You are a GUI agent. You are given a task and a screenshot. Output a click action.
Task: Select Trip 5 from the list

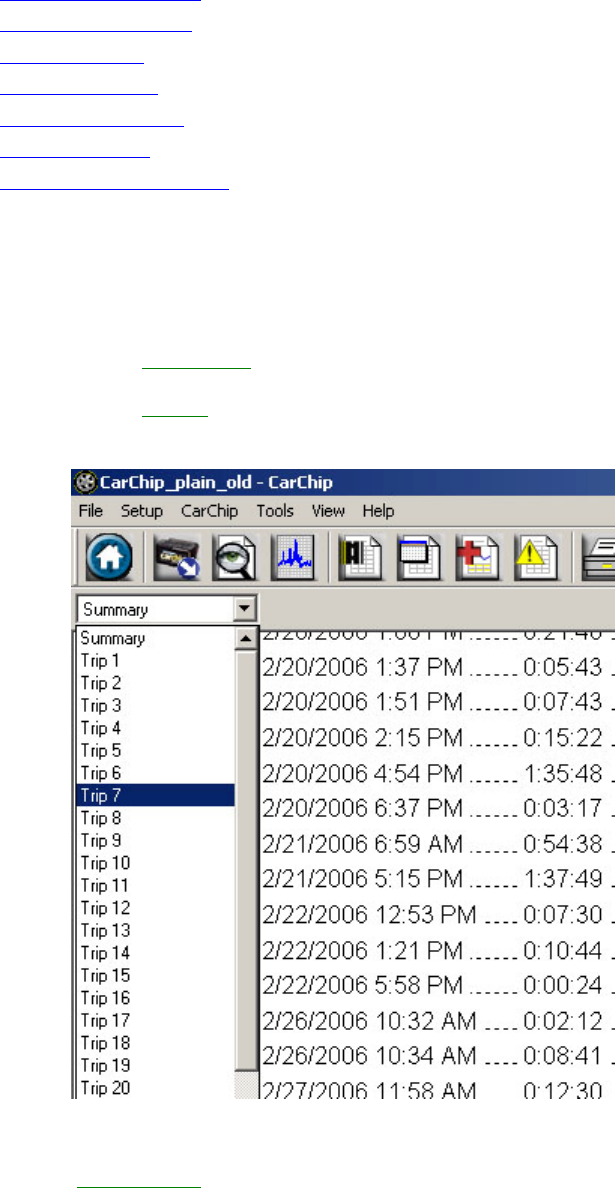pyautogui.click(x=155, y=751)
